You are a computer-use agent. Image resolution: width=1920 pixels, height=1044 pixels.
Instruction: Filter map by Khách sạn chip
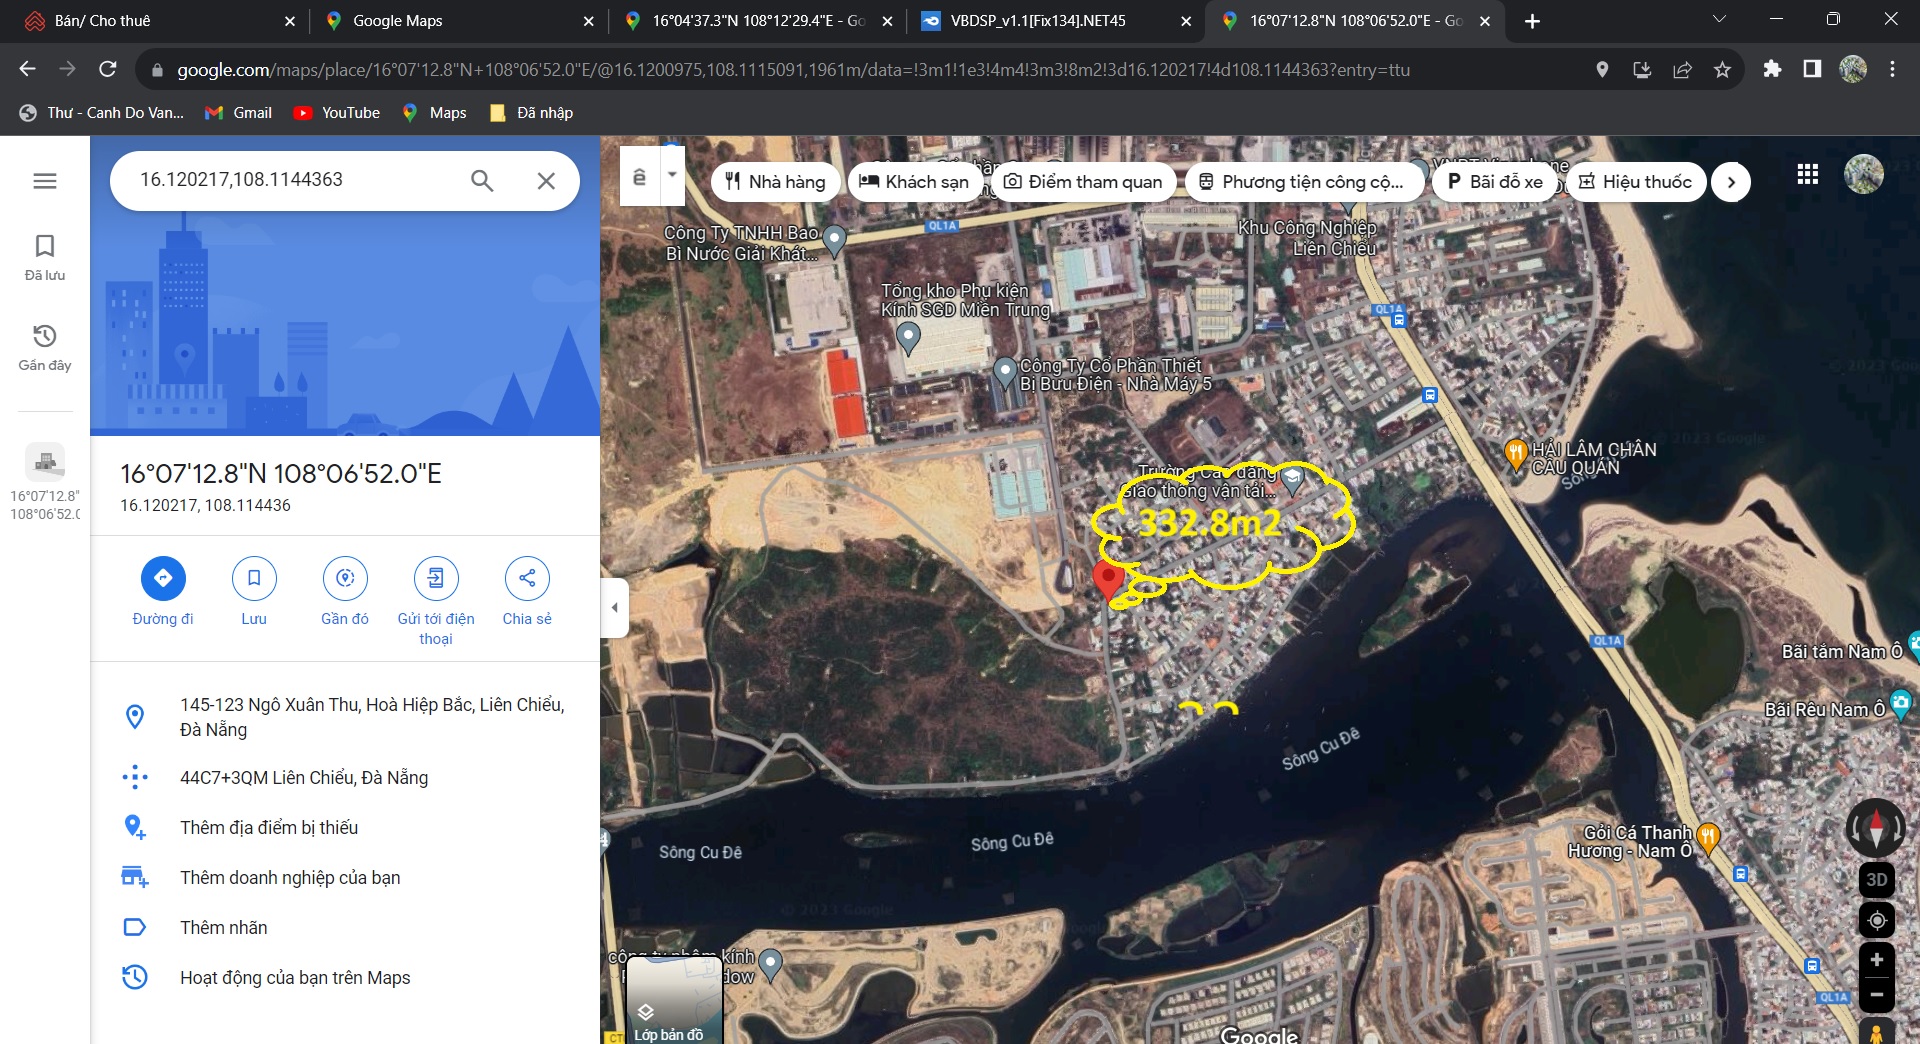tap(914, 182)
